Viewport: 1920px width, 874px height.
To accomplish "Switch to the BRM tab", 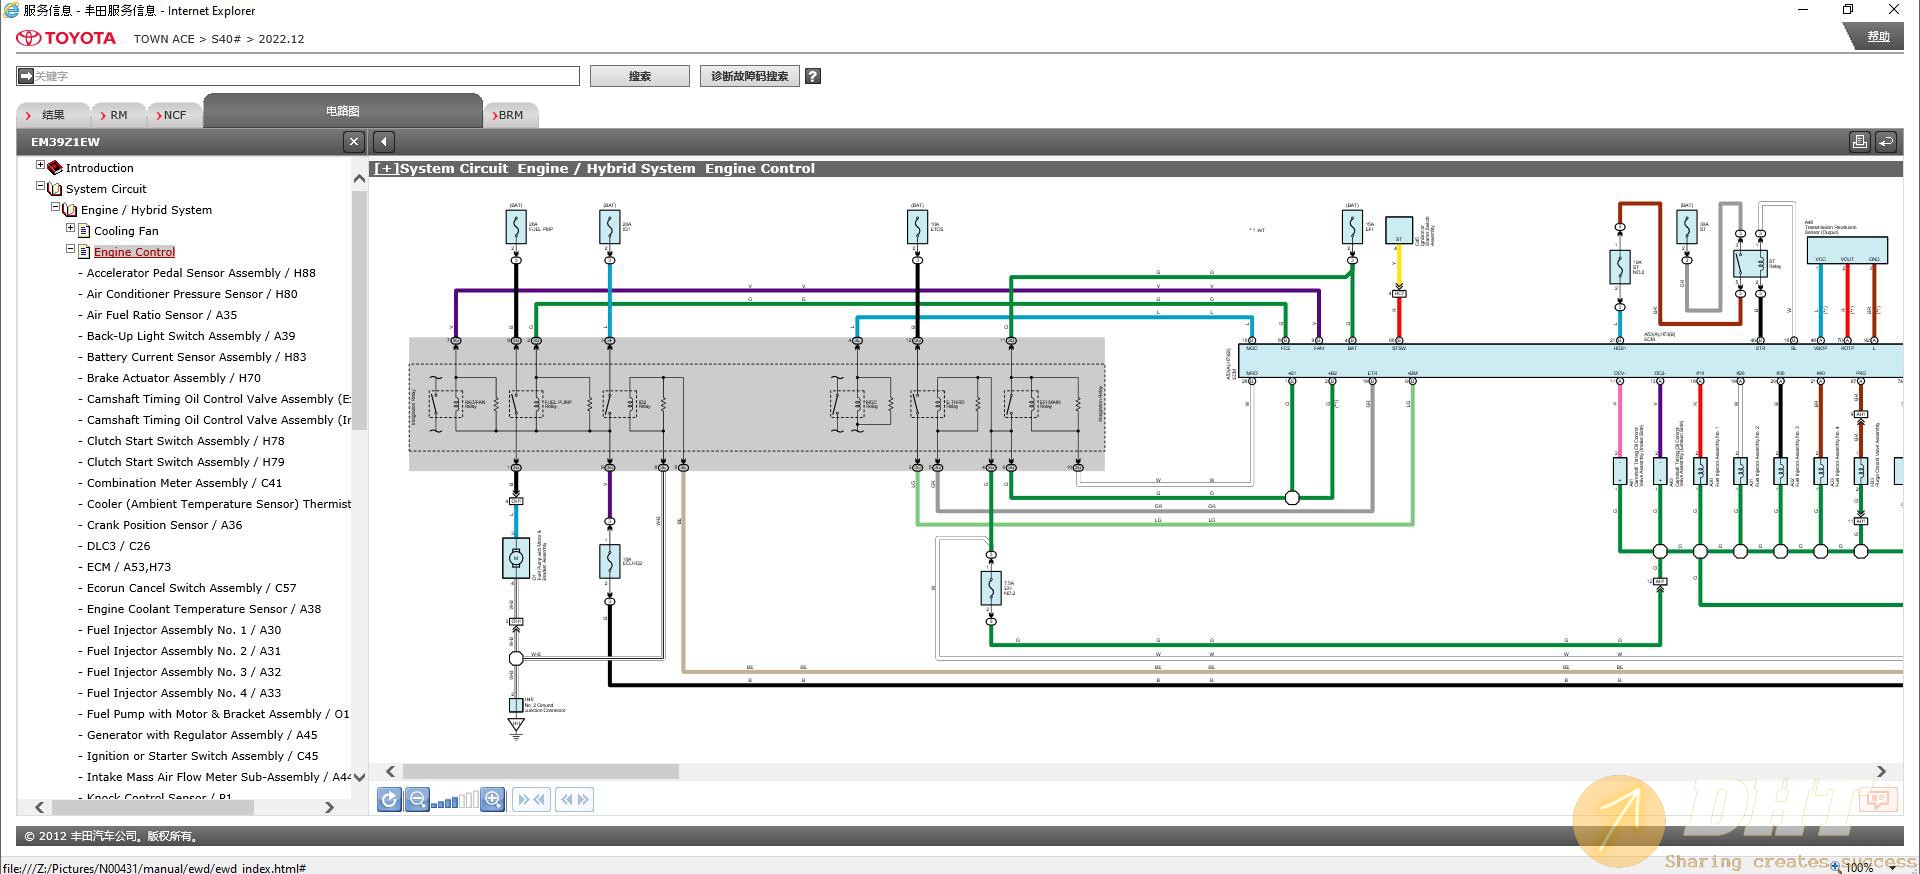I will click(511, 115).
